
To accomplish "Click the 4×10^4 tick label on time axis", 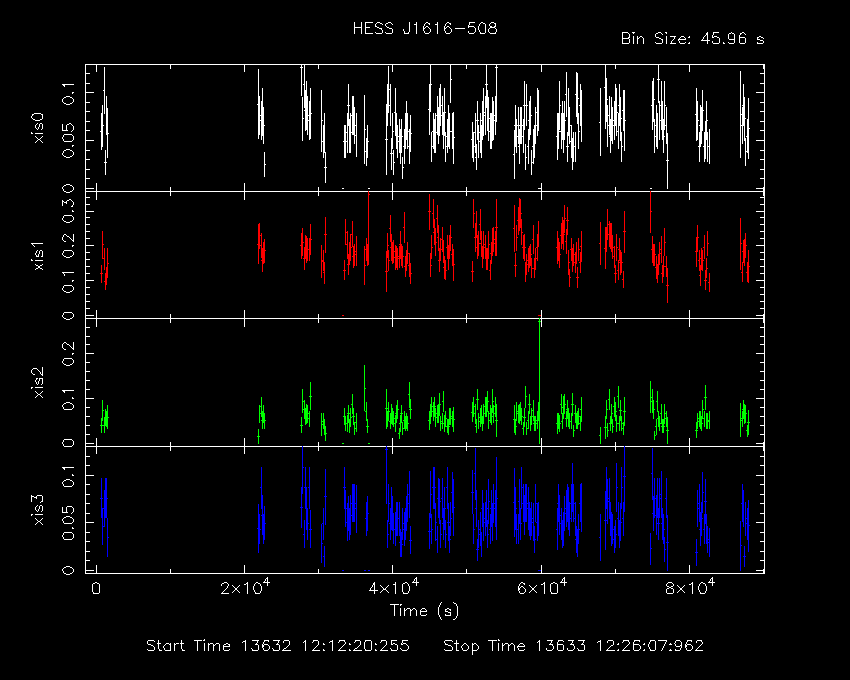I will pyautogui.click(x=393, y=586).
